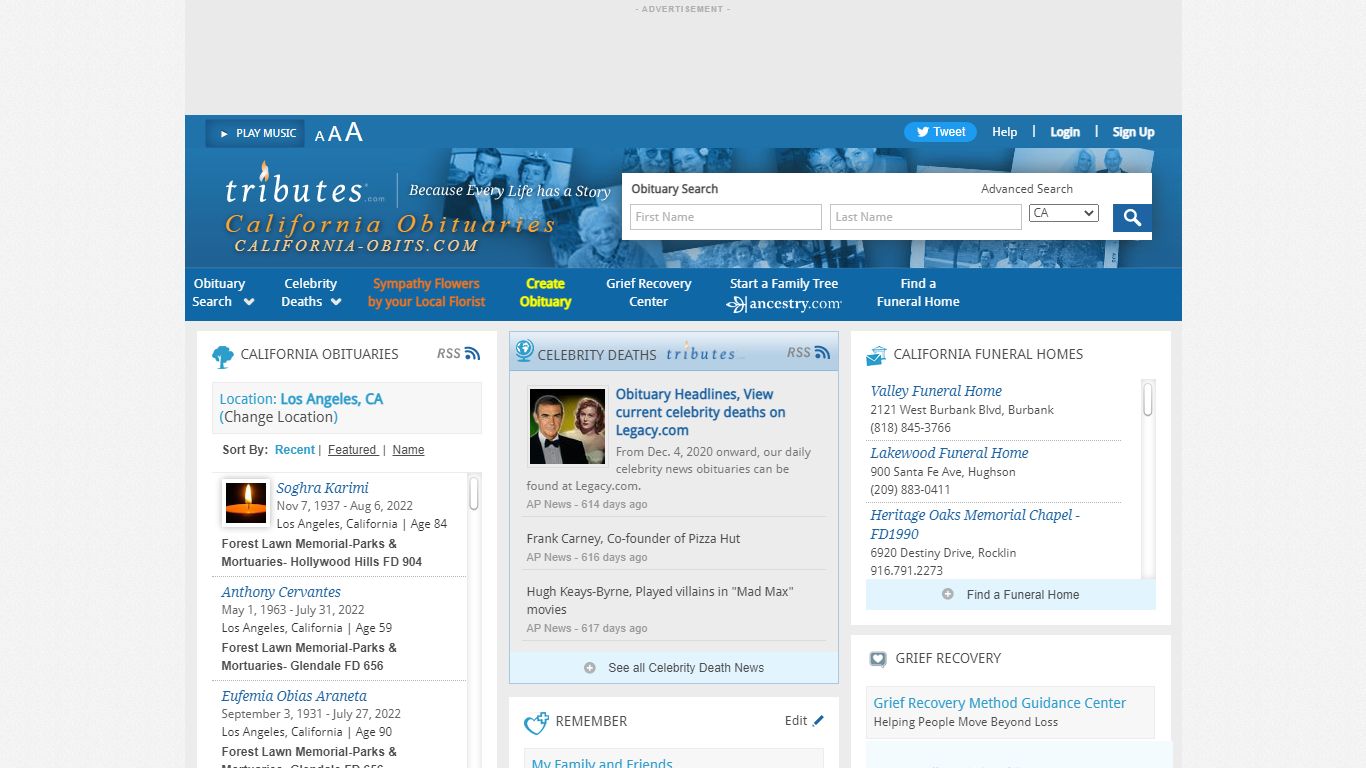Click the Remember panel heart icon
The image size is (1366, 768).
pos(537,723)
